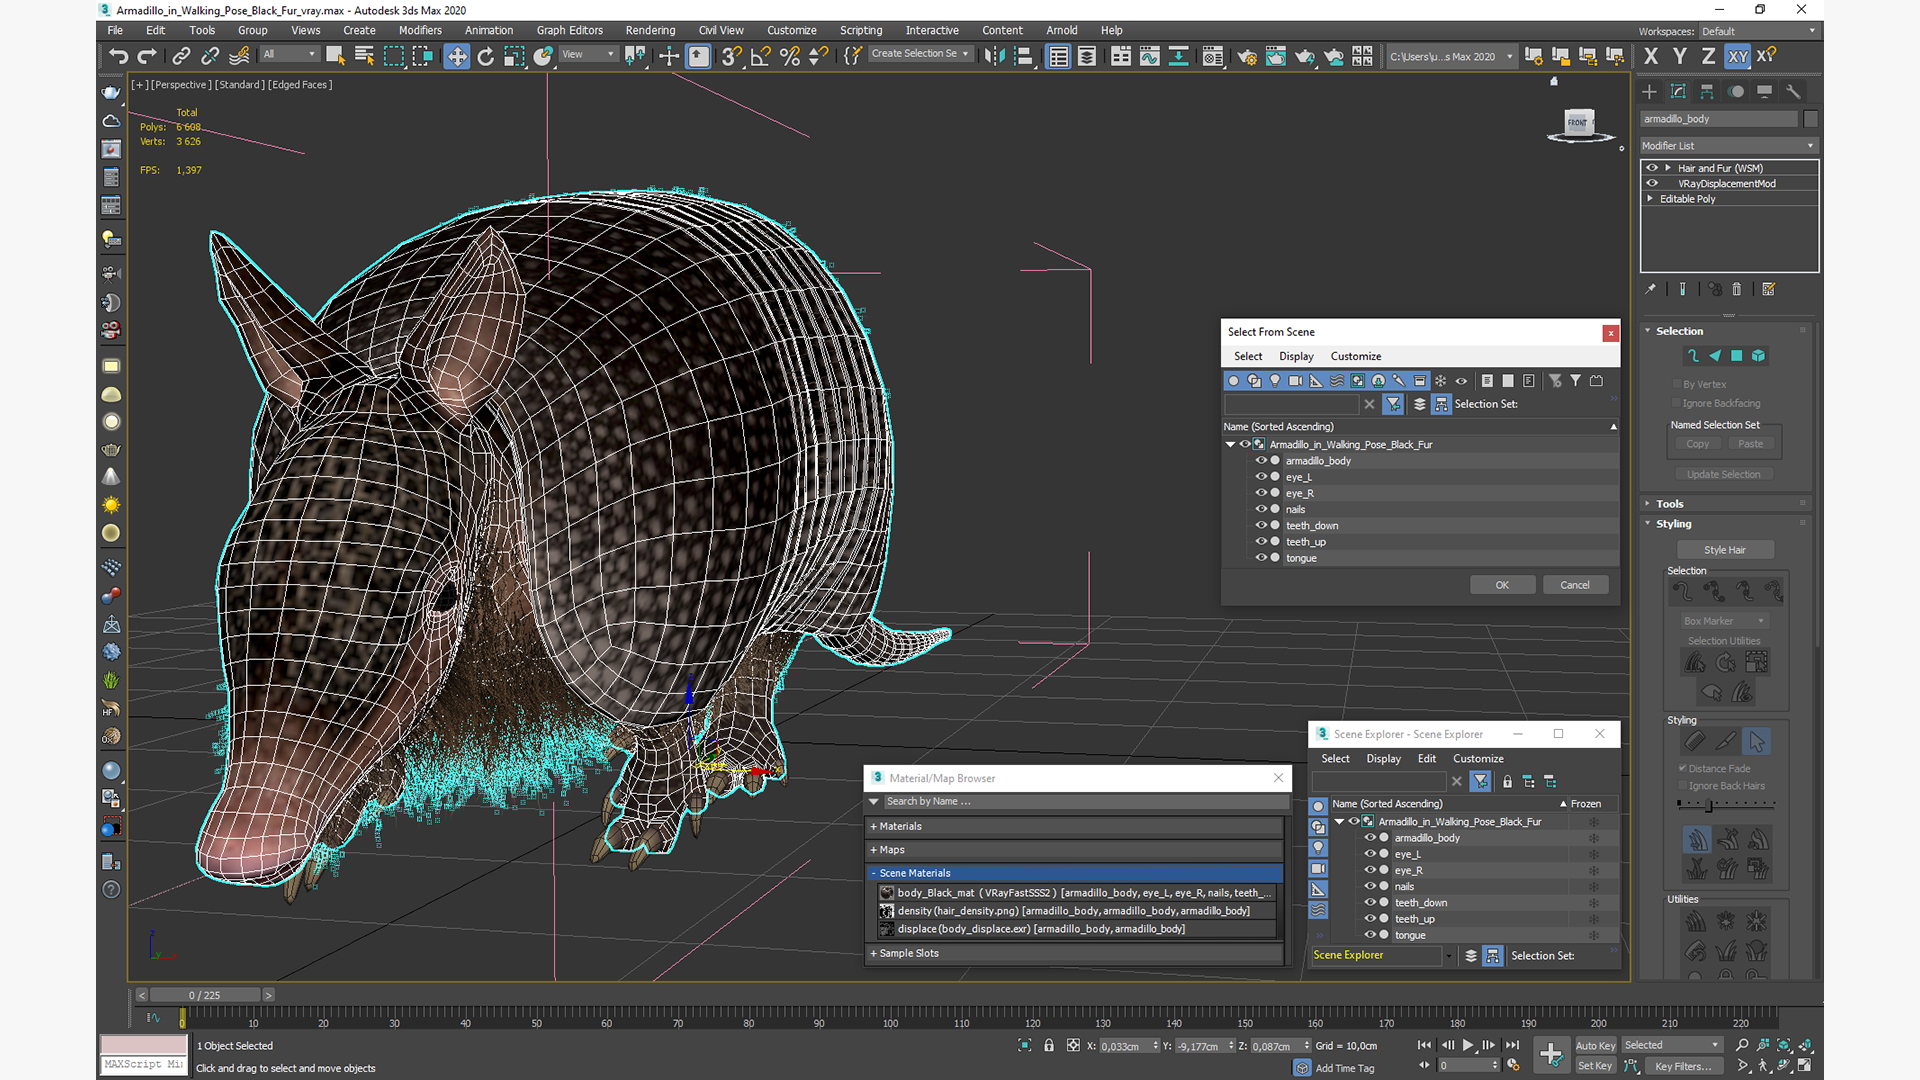This screenshot has width=1920, height=1080.
Task: Play the animation
Action: tap(1468, 1045)
